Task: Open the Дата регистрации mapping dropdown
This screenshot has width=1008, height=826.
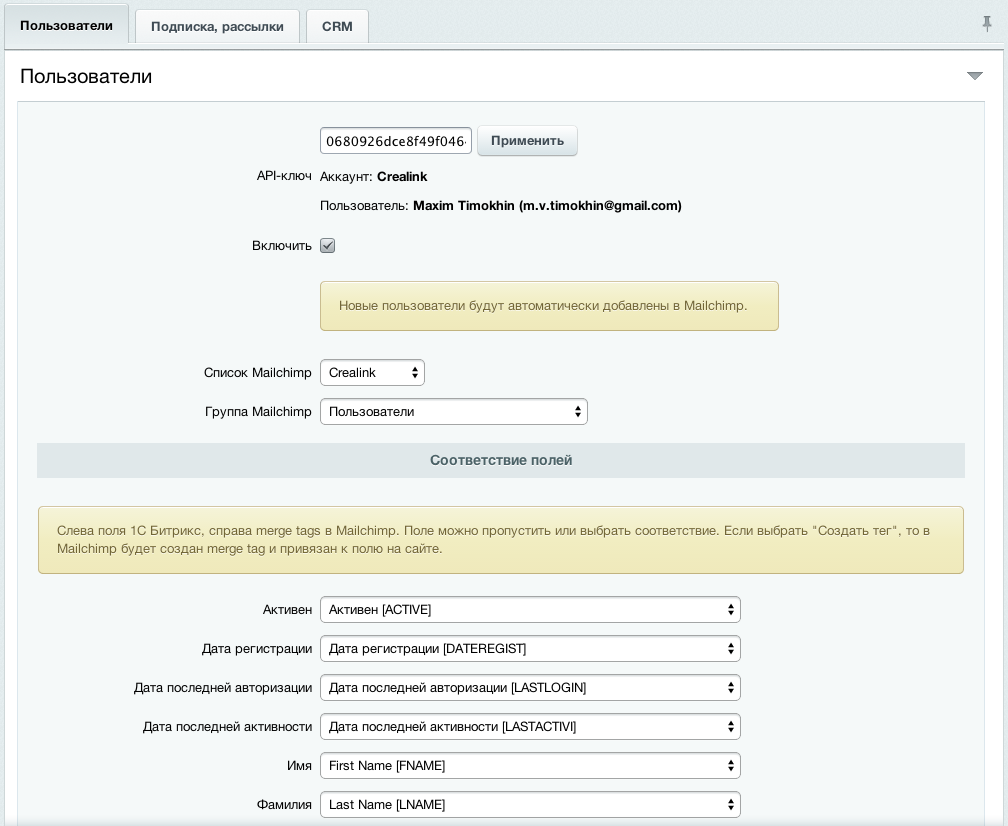Action: pos(530,648)
